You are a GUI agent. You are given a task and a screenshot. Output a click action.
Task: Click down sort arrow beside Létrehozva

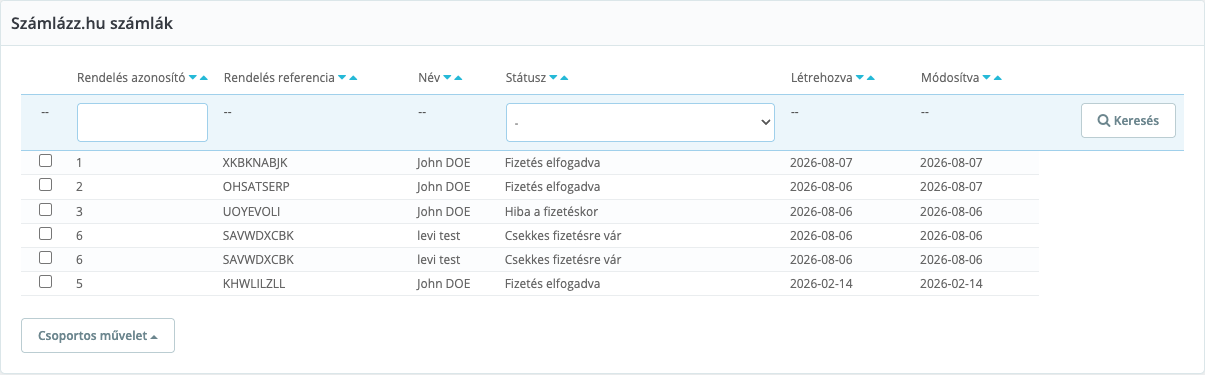click(x=861, y=77)
